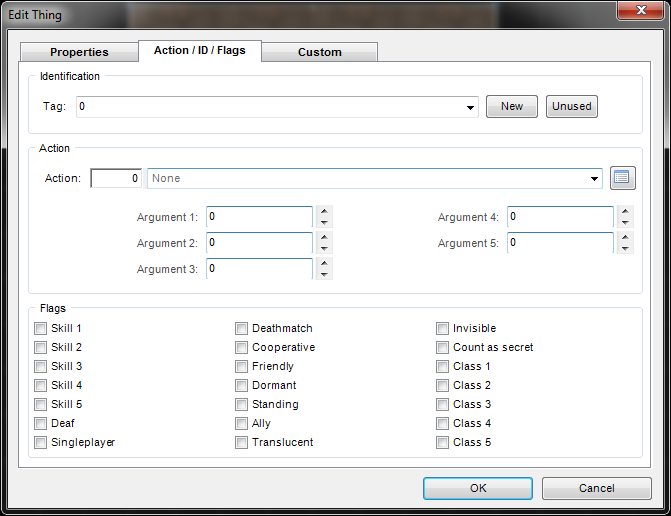Check the Cooperative flag

[x=241, y=347]
